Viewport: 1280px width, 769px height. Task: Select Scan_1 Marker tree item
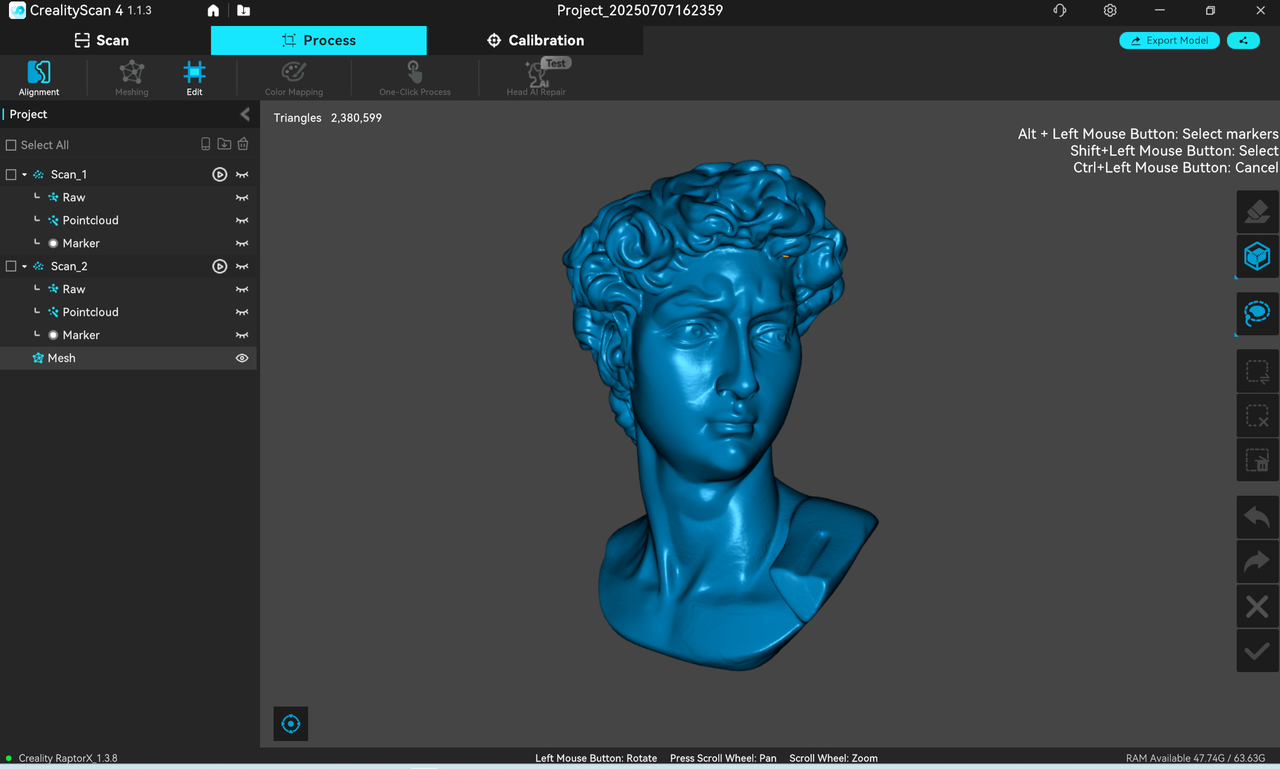(x=81, y=243)
